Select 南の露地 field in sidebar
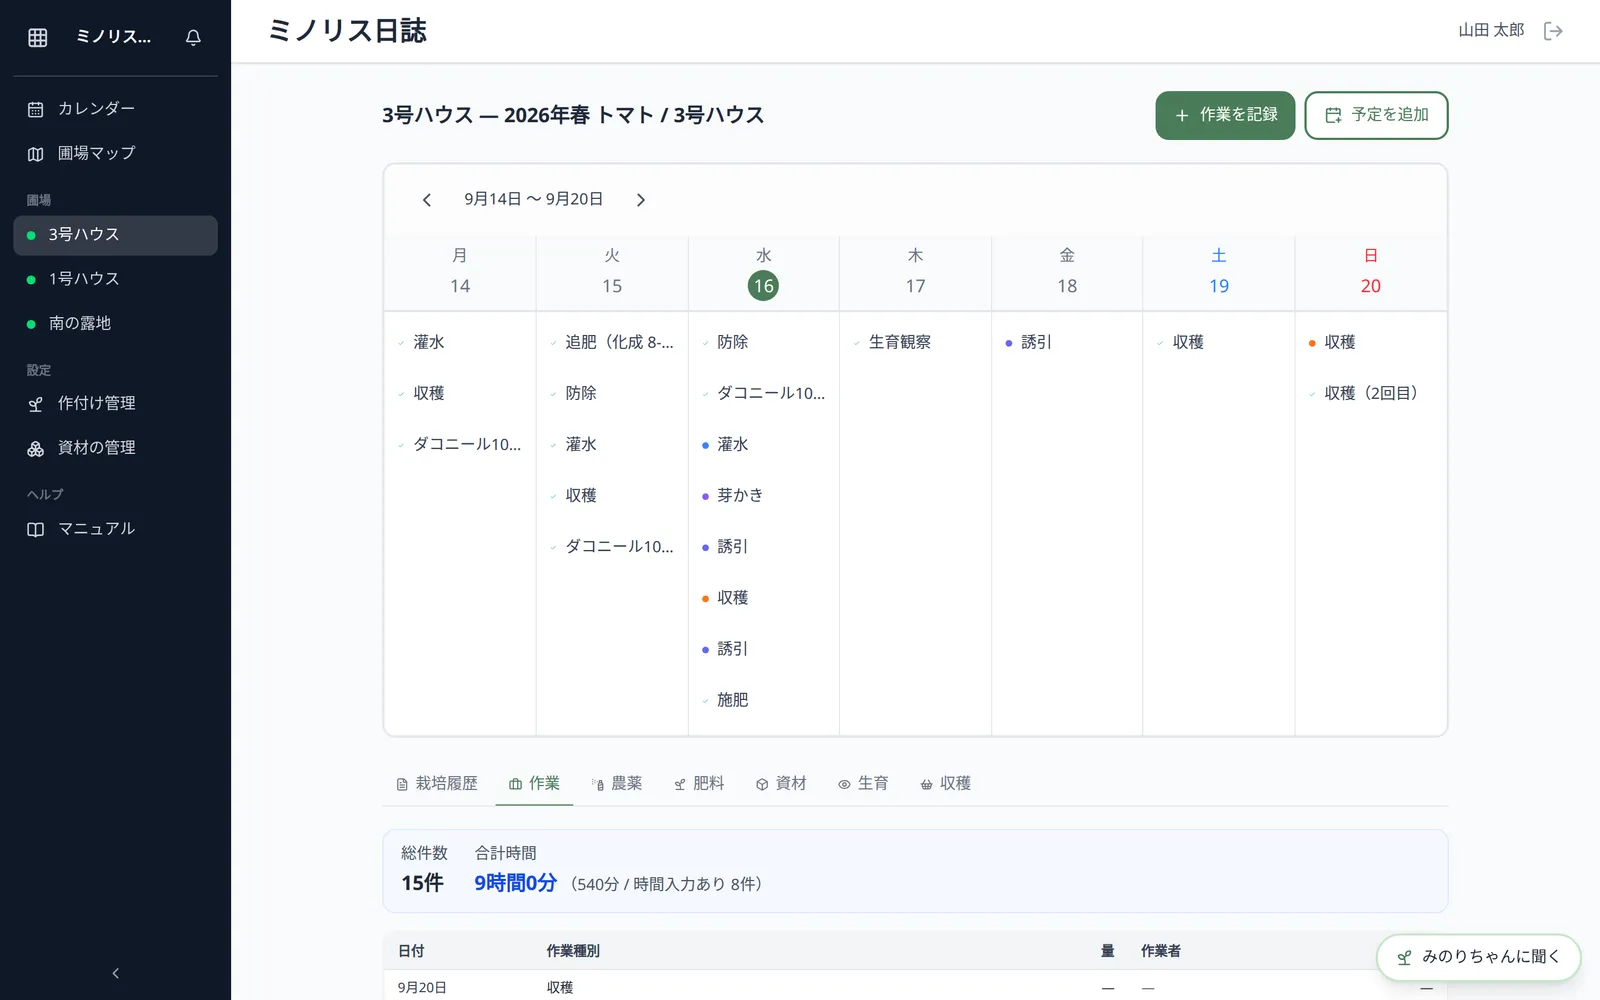Viewport: 1600px width, 1000px height. [115, 324]
